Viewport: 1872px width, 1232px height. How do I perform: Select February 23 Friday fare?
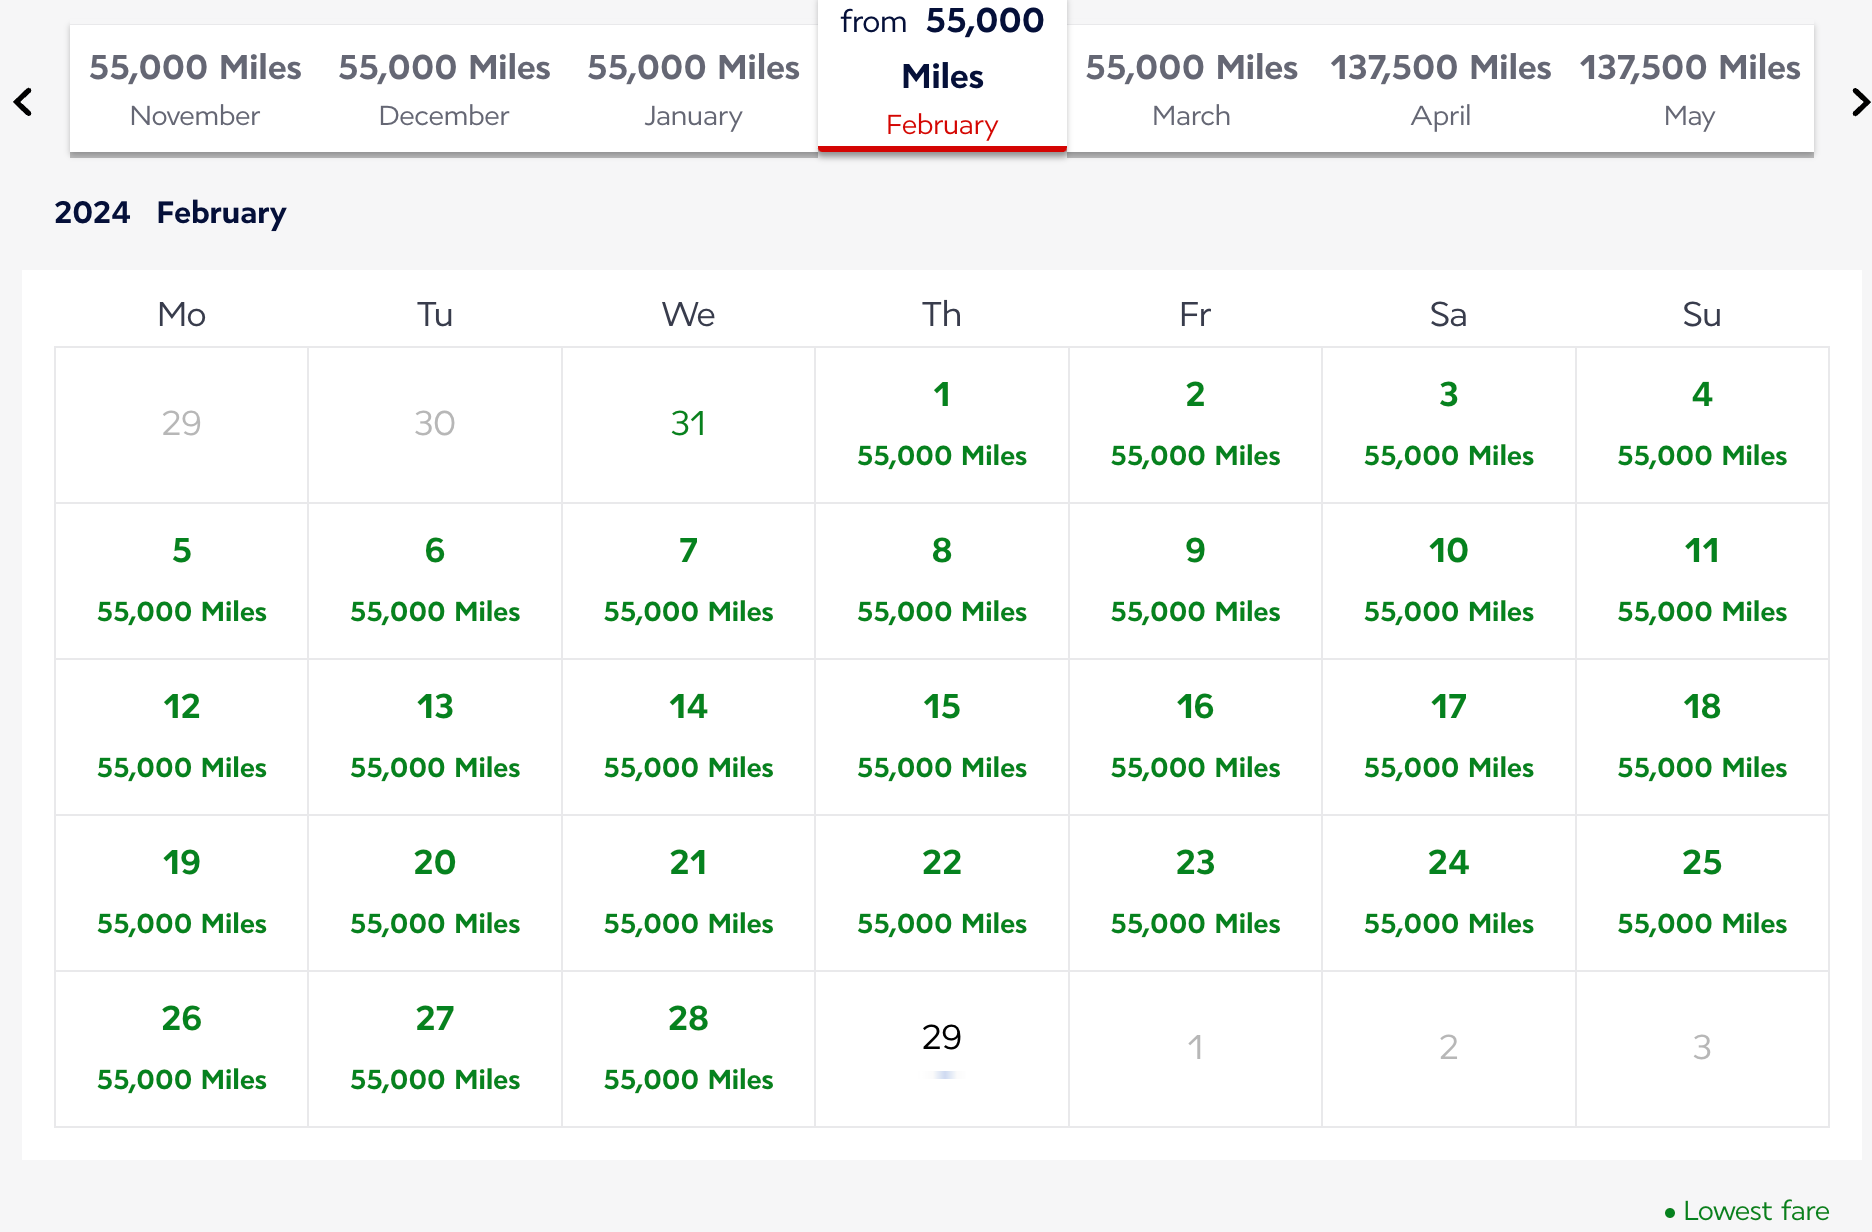[x=1195, y=893]
